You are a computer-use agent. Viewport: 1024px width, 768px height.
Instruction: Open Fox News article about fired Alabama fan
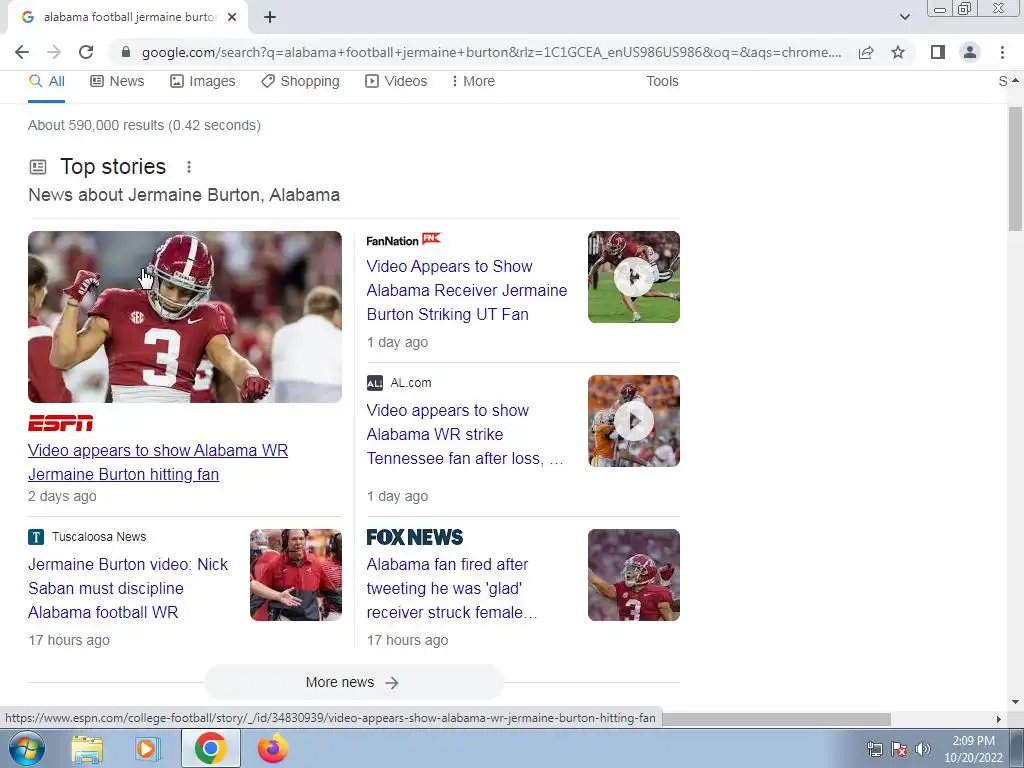point(451,588)
